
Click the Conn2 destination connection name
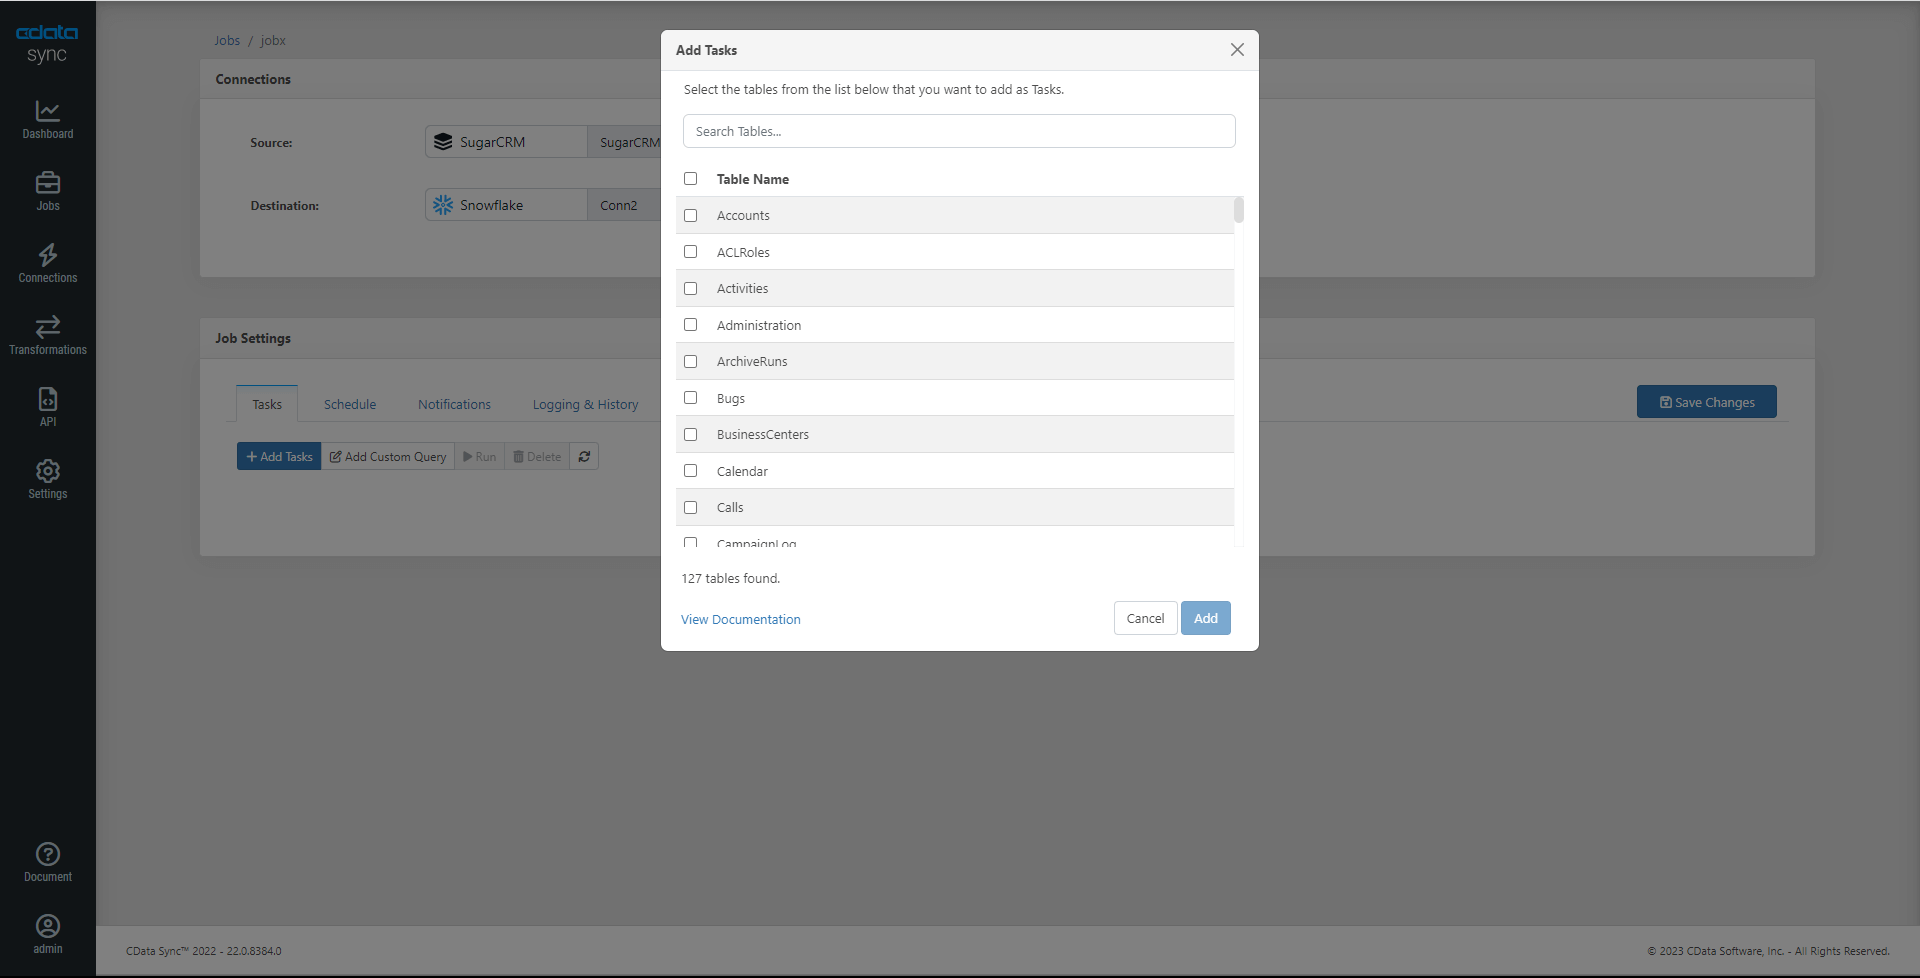click(x=619, y=205)
